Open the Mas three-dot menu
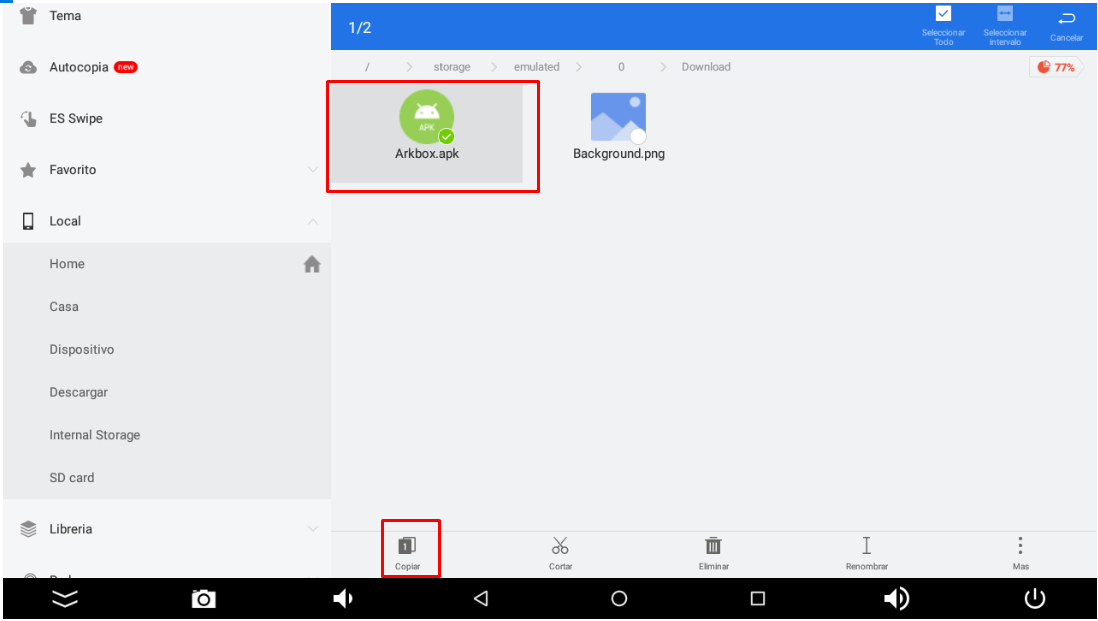 (x=1020, y=546)
